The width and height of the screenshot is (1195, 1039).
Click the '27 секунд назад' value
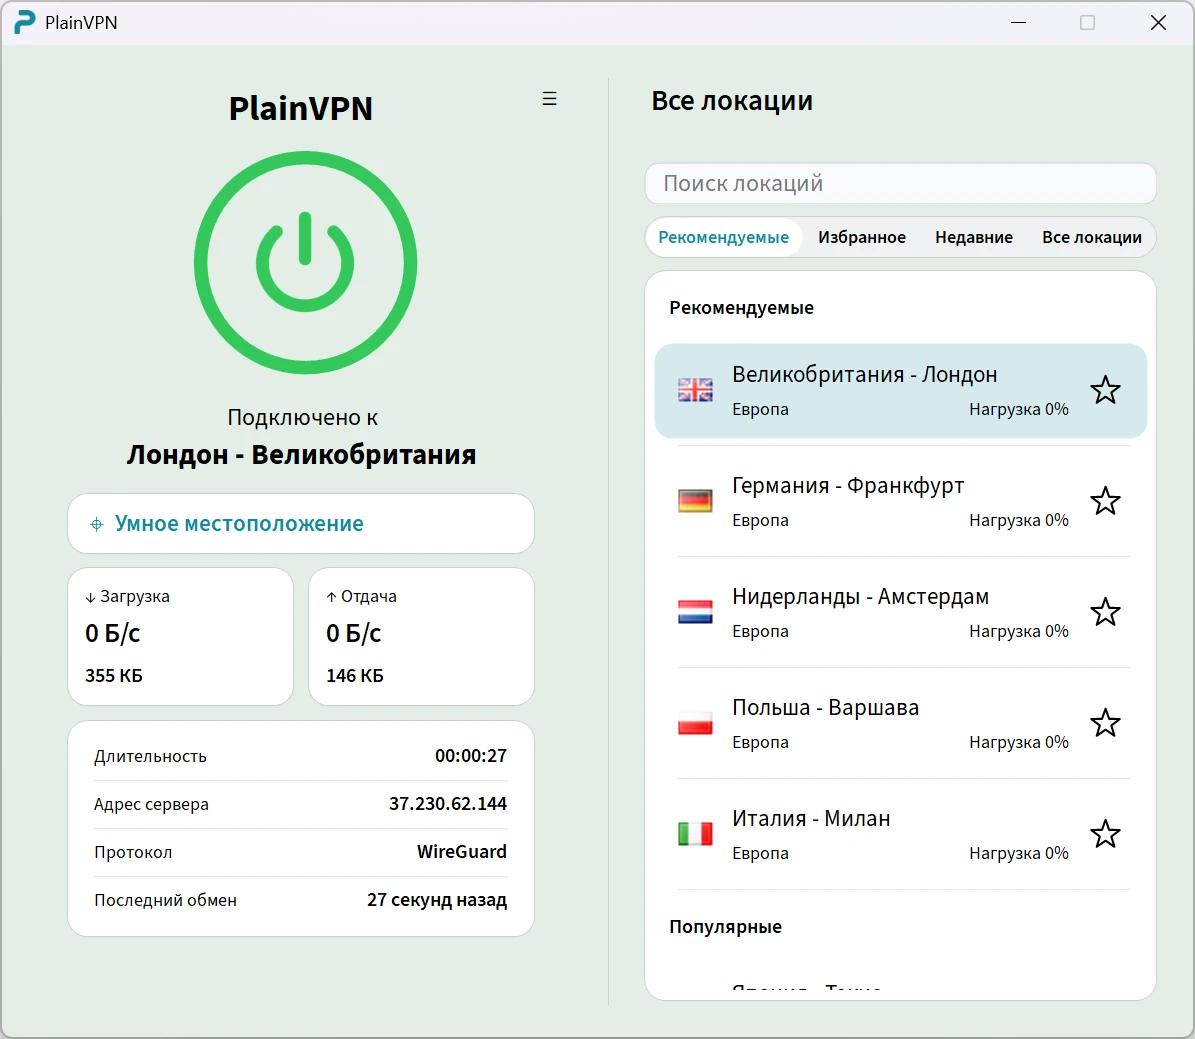(437, 900)
